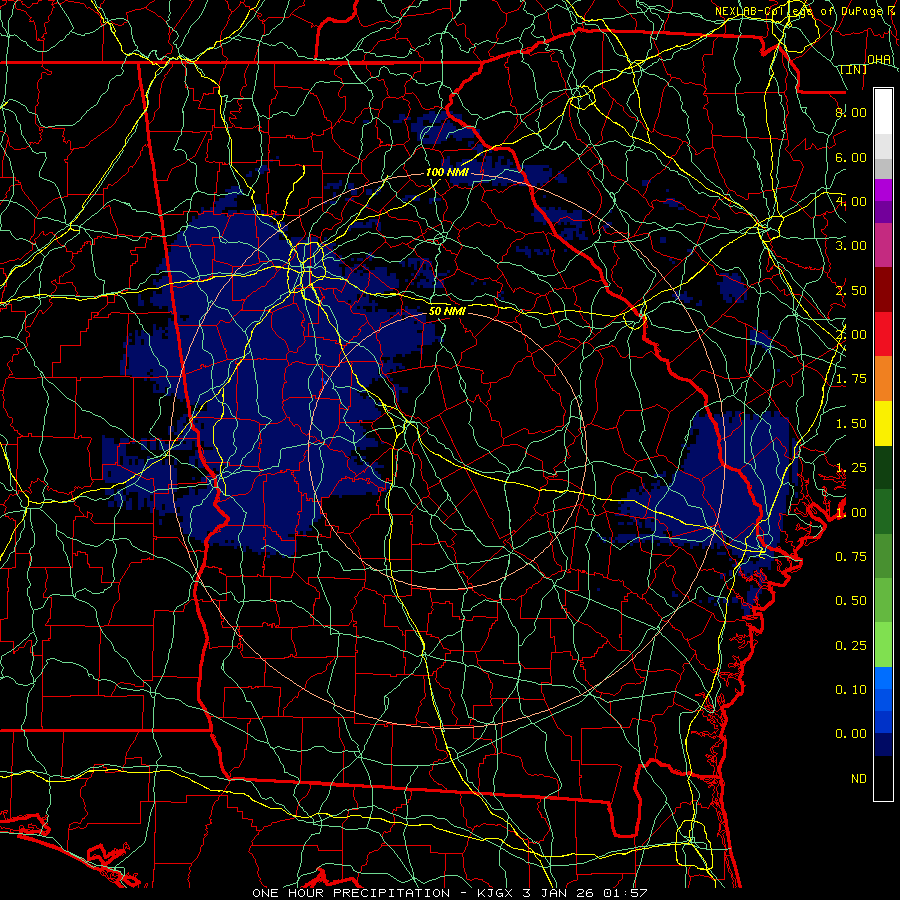The height and width of the screenshot is (900, 900).
Task: Click the 4.00 legend value
Action: (x=851, y=201)
